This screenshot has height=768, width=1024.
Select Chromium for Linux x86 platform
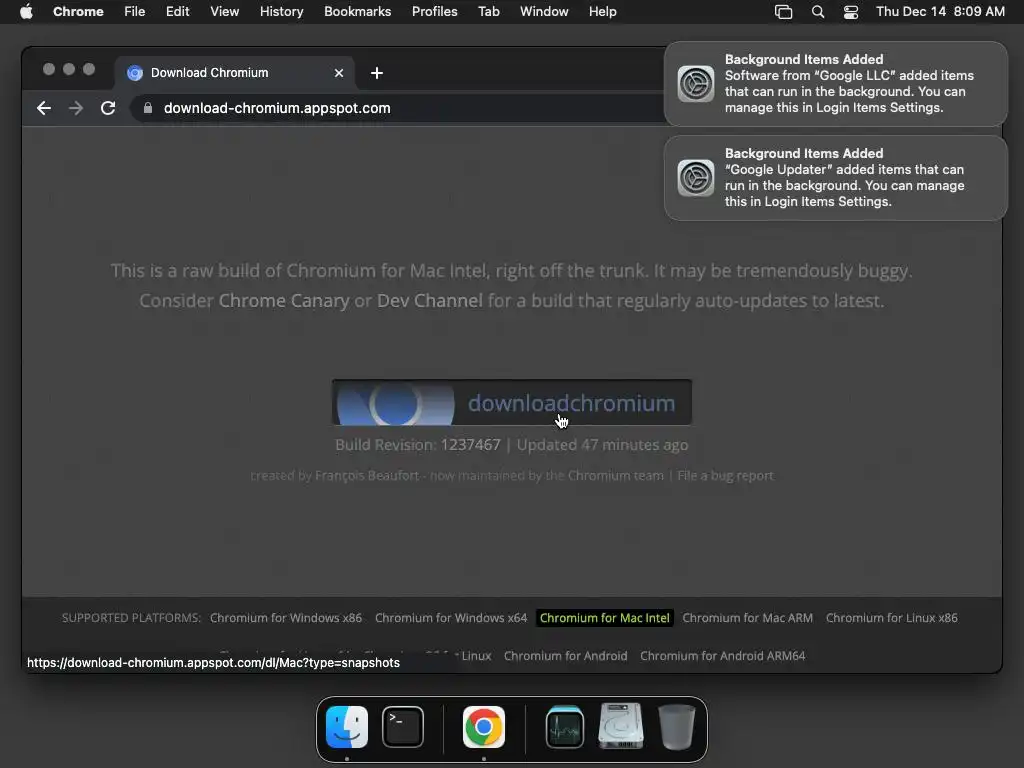[891, 618]
